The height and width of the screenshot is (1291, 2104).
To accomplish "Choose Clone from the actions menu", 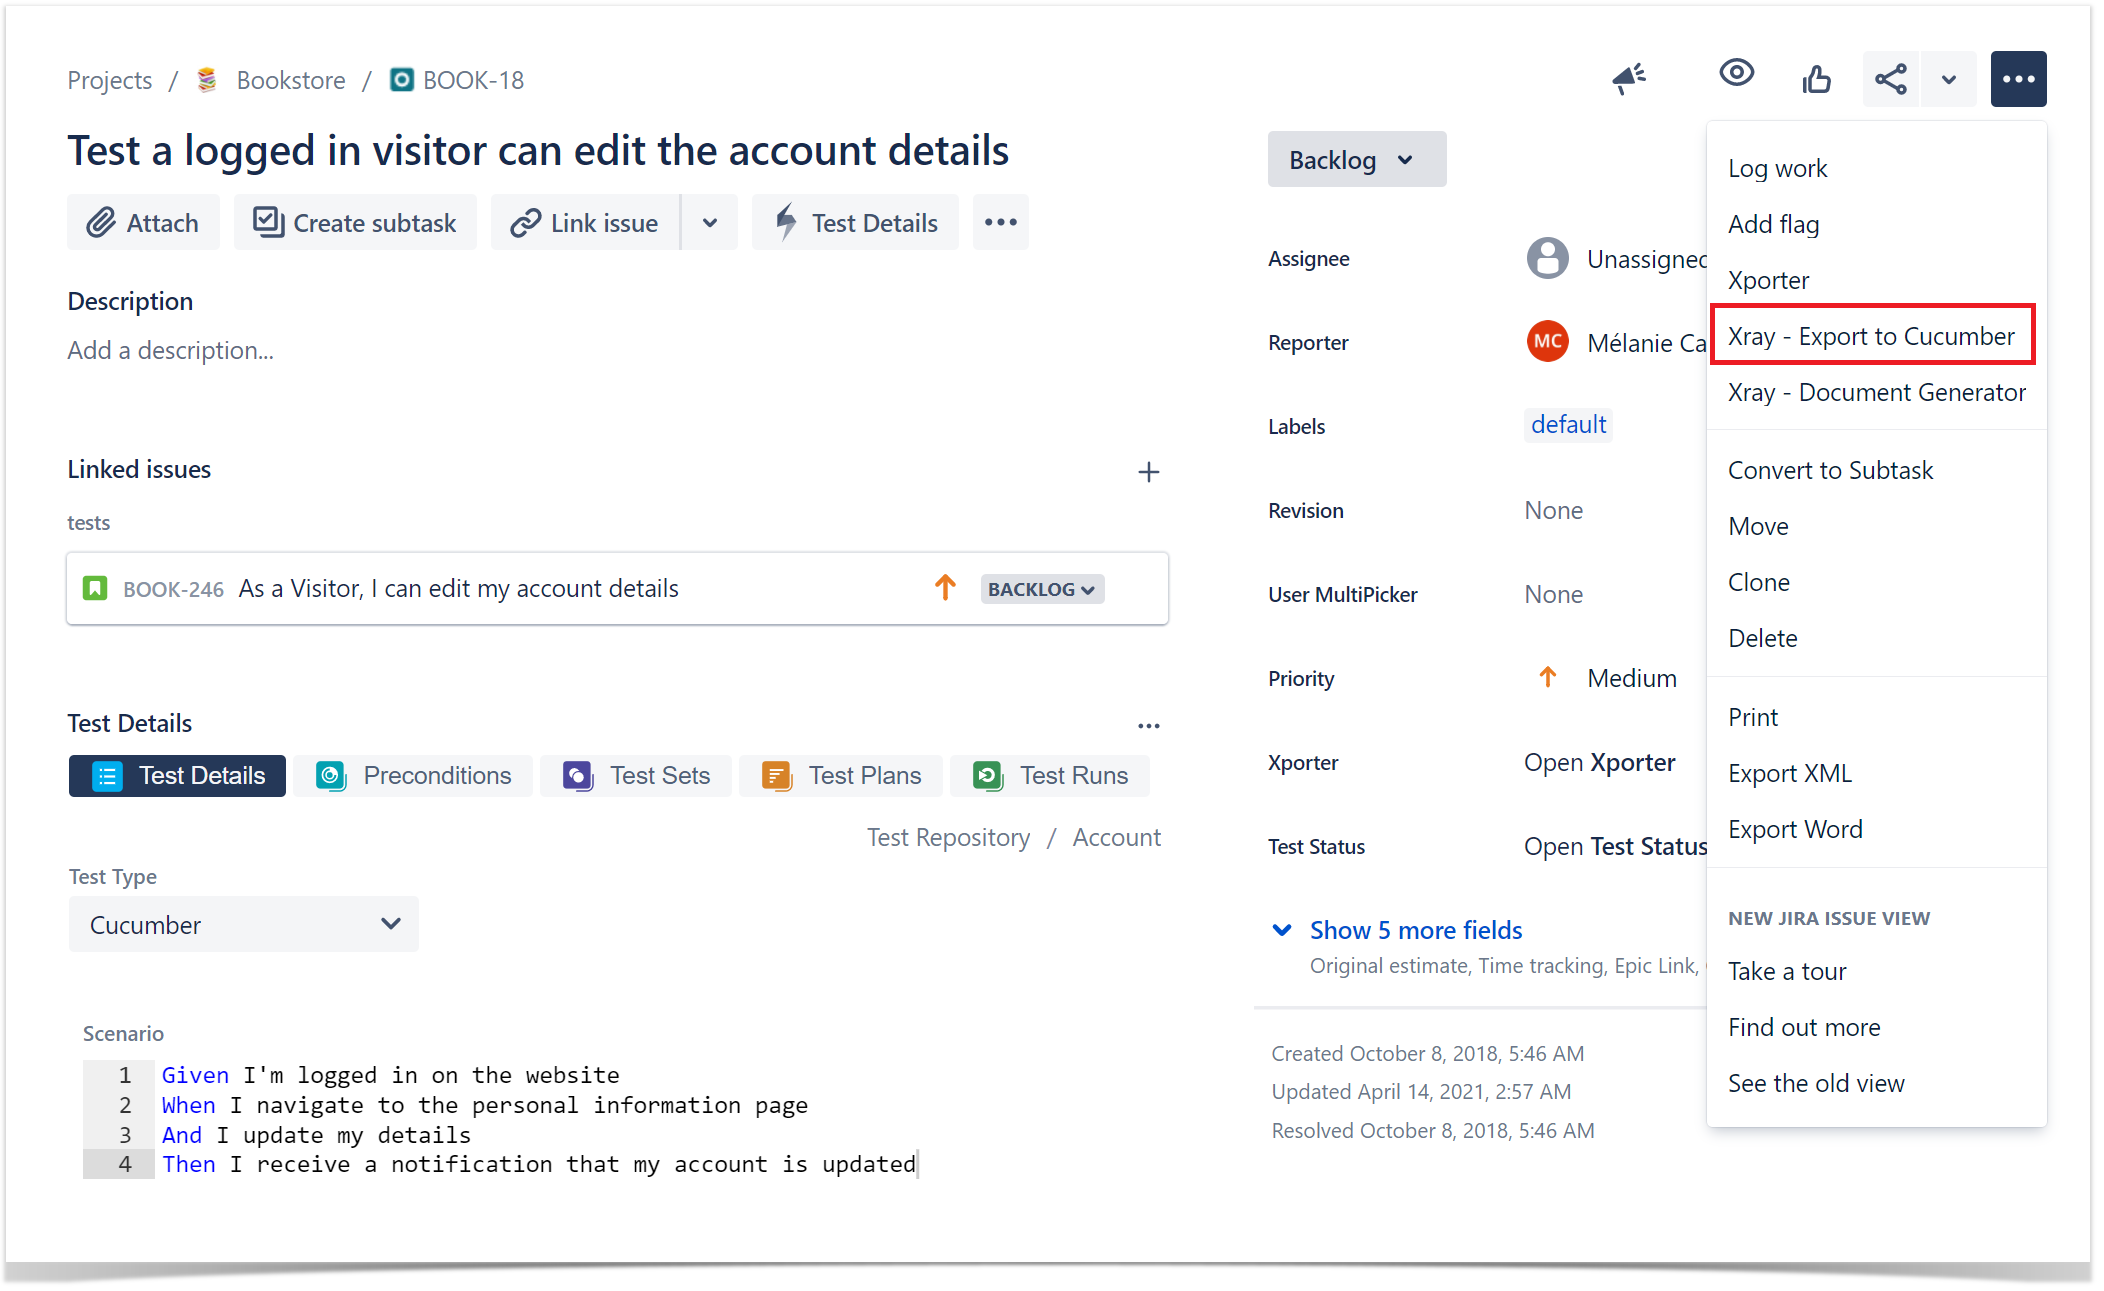I will click(x=1758, y=582).
